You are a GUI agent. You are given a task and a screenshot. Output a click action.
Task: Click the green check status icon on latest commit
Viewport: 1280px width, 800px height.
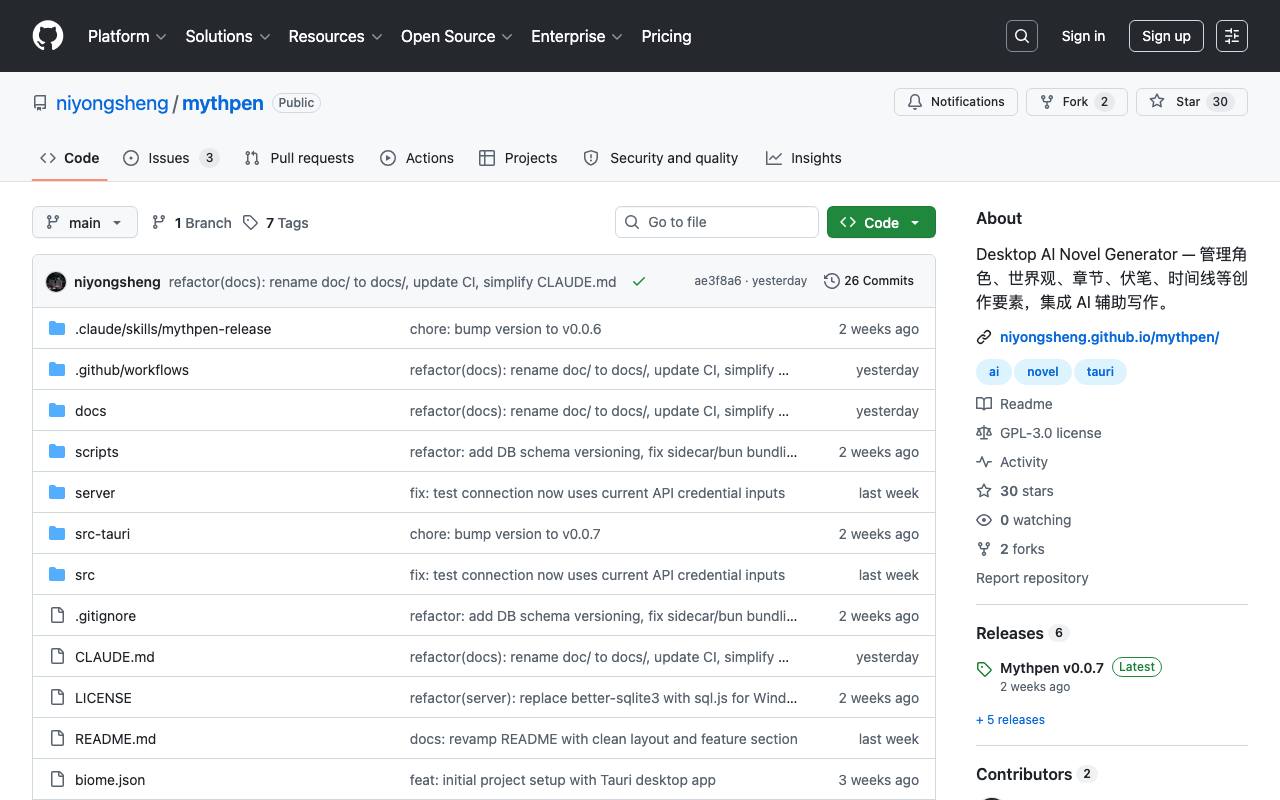(639, 281)
